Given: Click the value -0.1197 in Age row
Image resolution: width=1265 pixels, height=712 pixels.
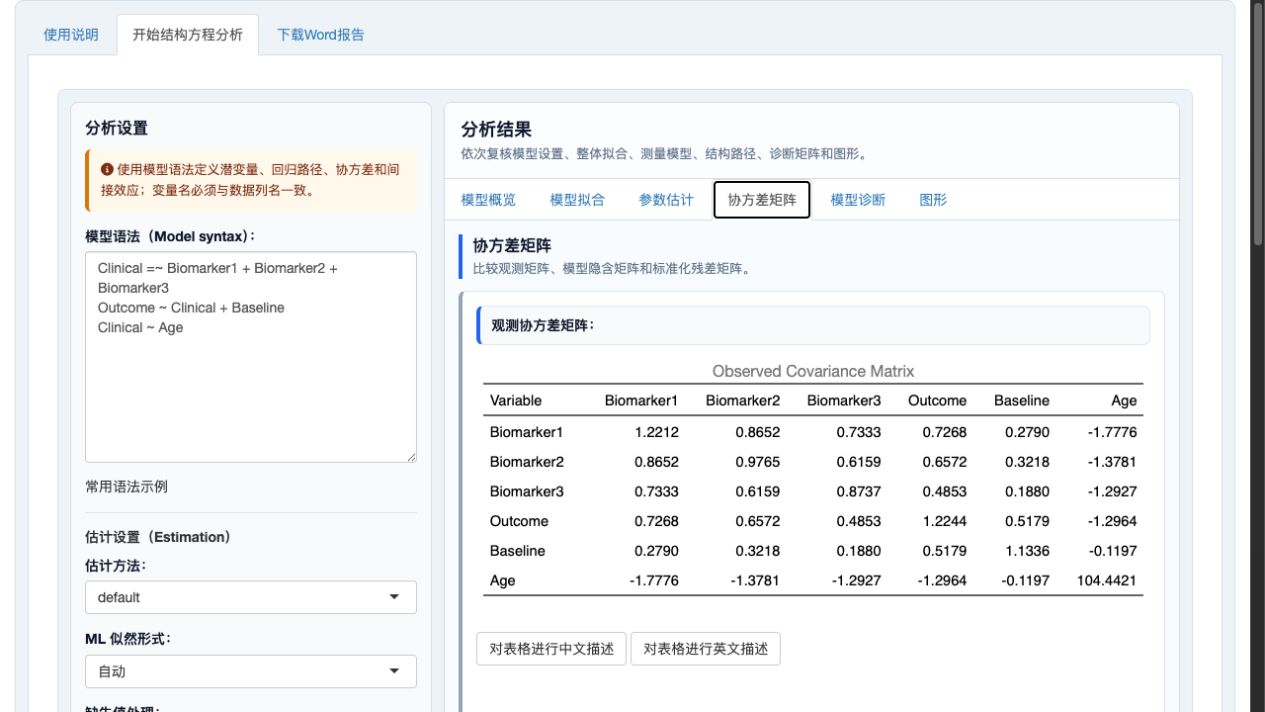Looking at the screenshot, I should (1026, 581).
